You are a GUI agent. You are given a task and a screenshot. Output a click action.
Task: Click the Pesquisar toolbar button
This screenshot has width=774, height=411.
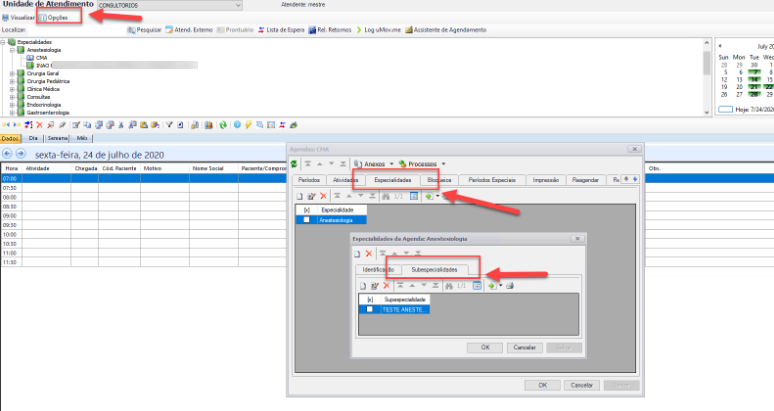[x=145, y=30]
